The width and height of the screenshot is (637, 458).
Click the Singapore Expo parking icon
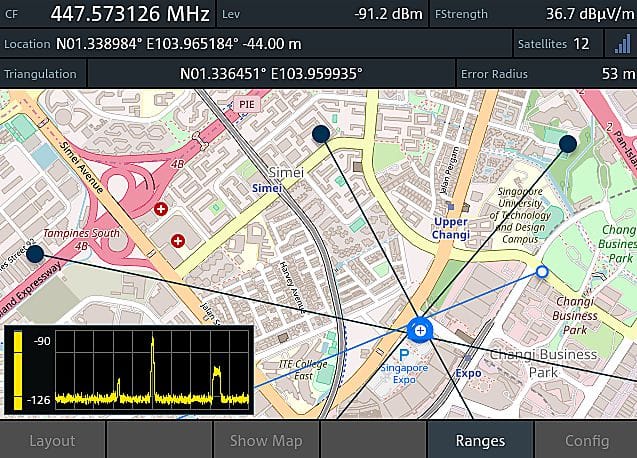click(404, 354)
